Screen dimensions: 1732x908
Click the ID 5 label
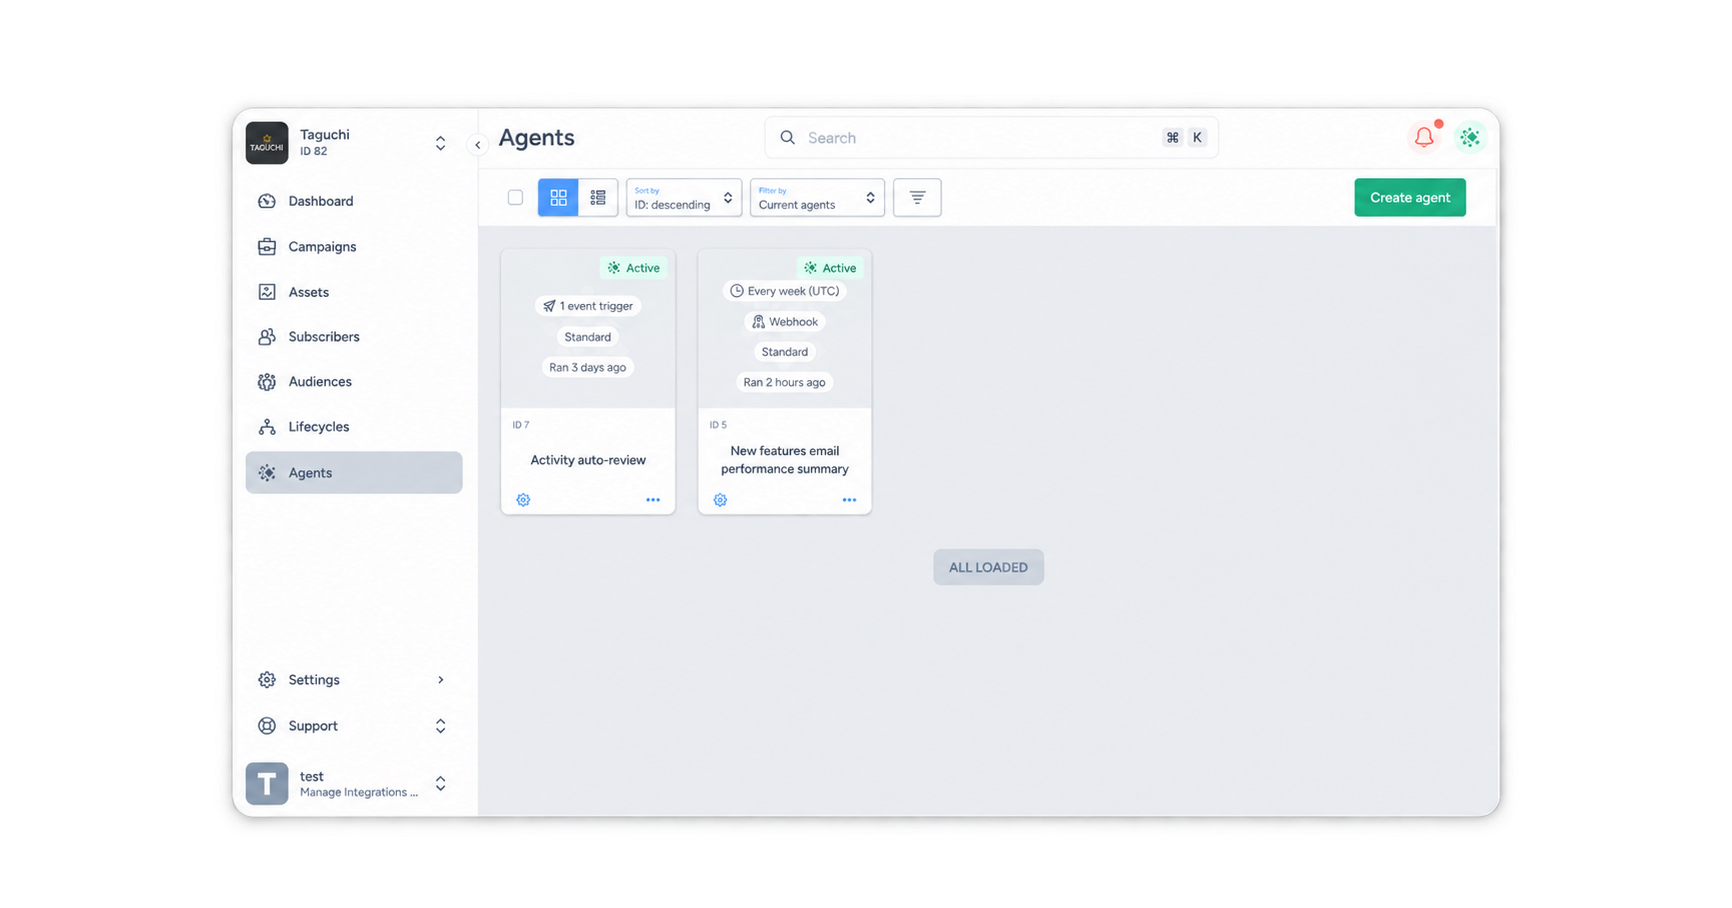[x=718, y=425]
